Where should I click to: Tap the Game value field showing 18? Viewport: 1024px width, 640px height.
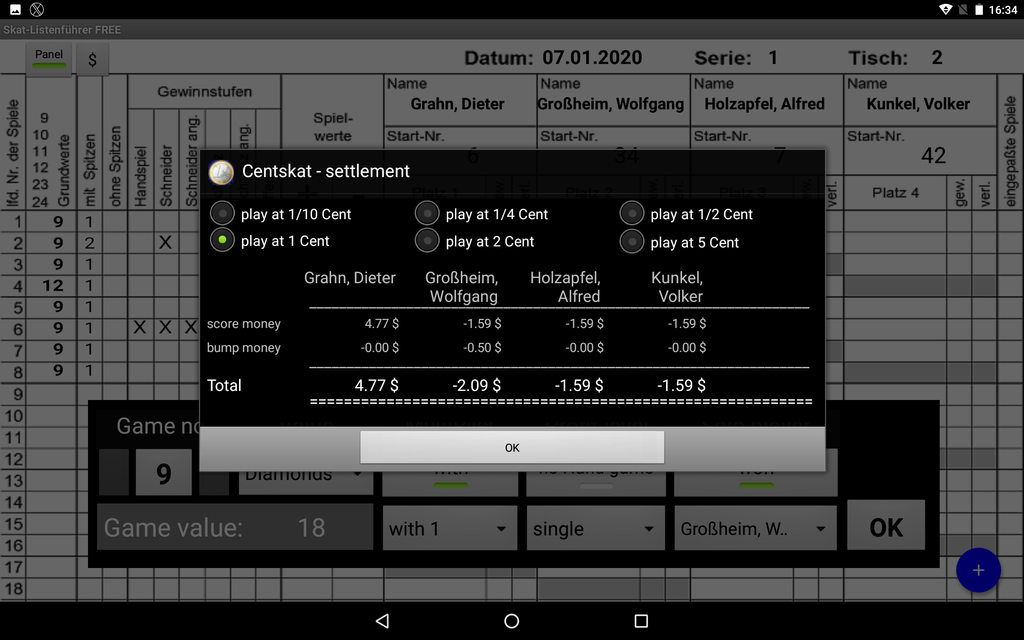point(235,527)
